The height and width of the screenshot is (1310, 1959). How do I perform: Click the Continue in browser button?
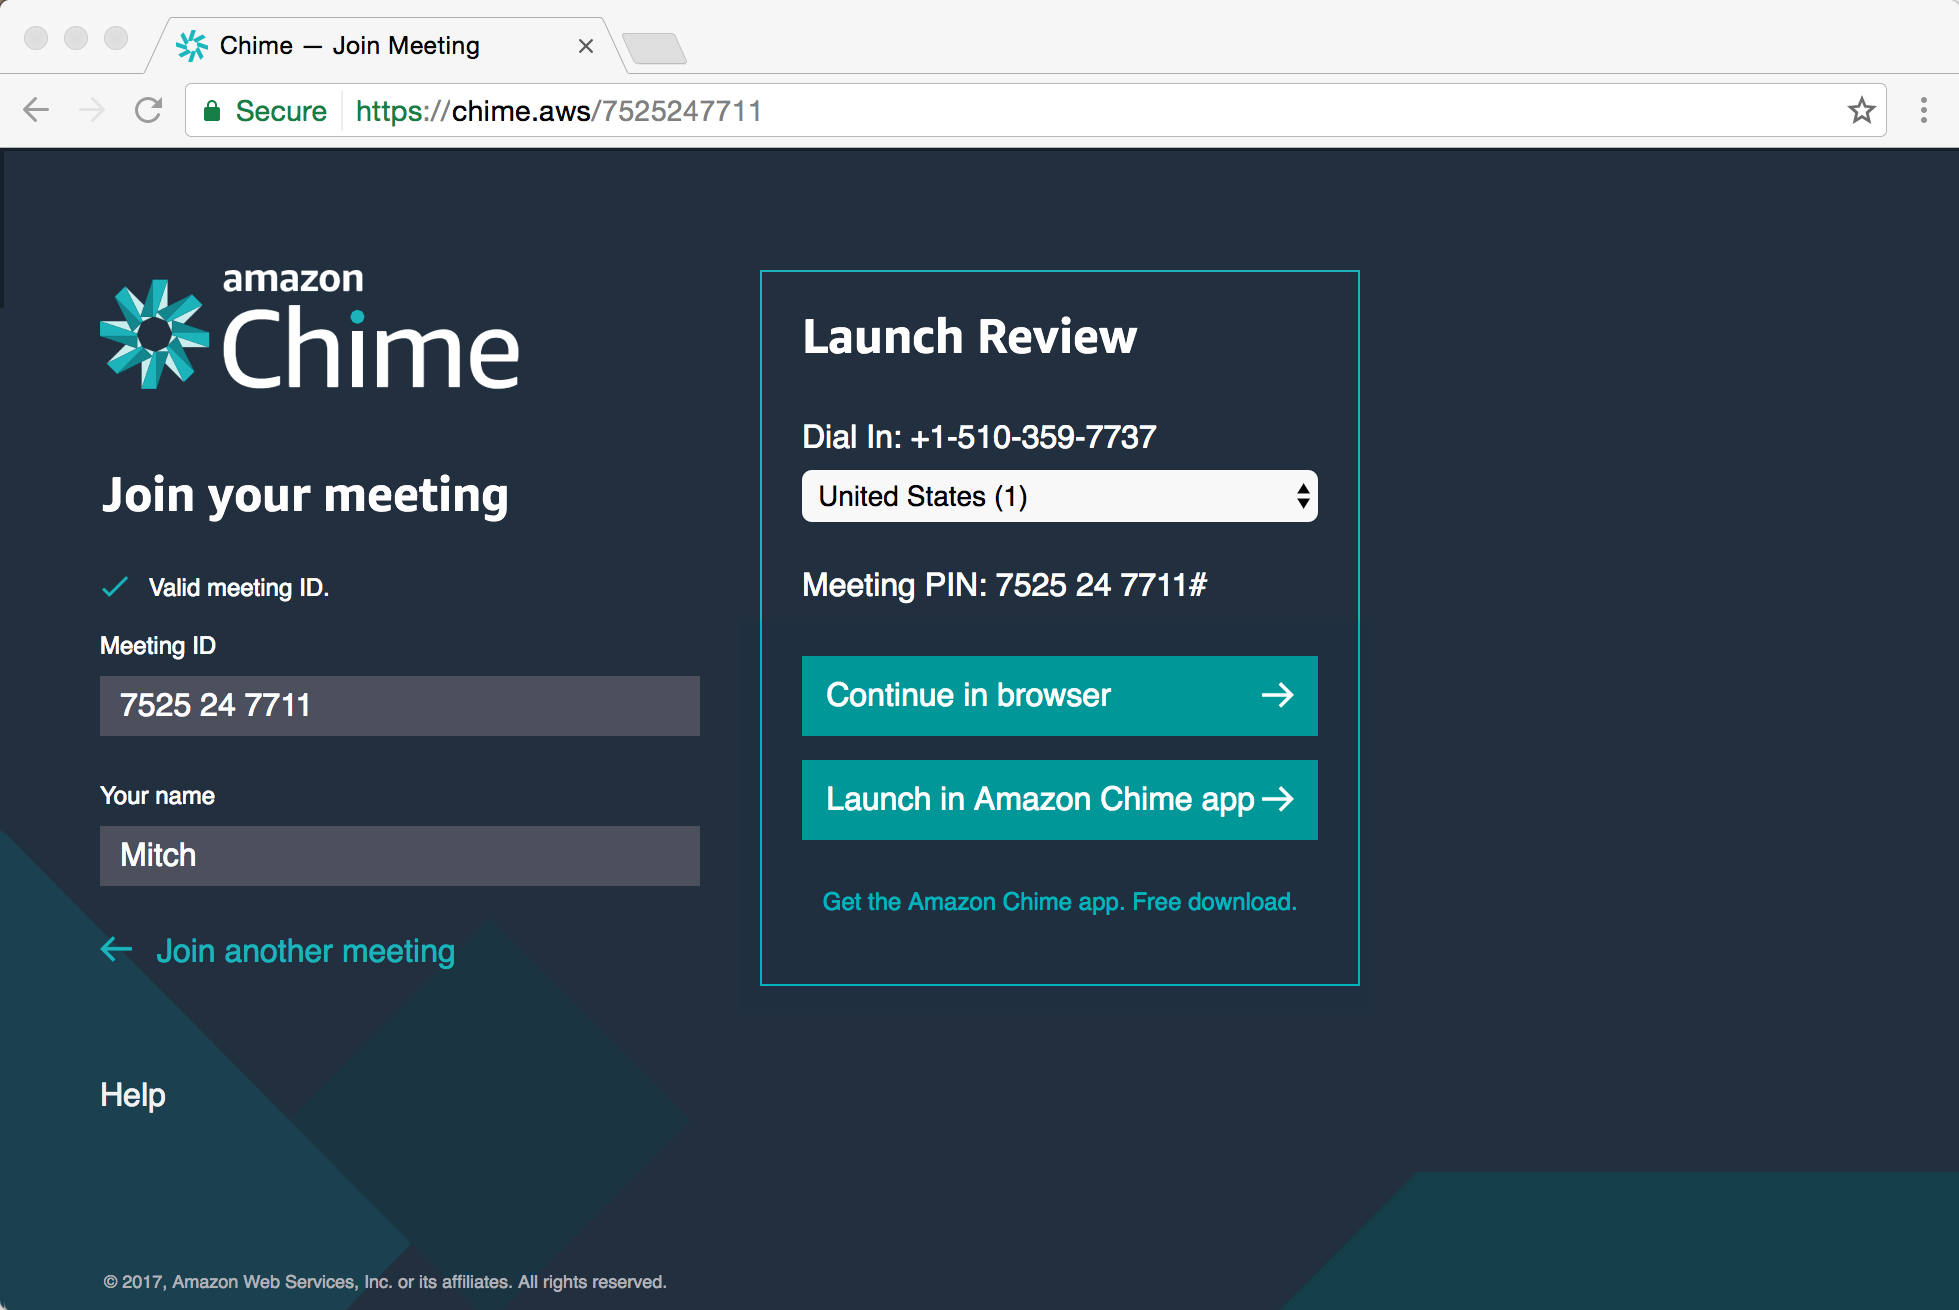[x=1058, y=694]
